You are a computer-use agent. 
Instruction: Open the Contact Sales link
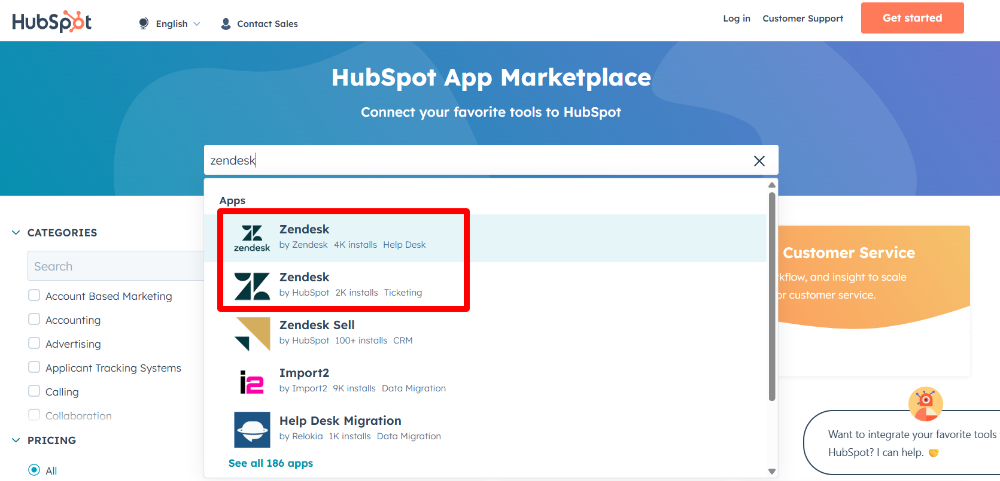tap(267, 24)
